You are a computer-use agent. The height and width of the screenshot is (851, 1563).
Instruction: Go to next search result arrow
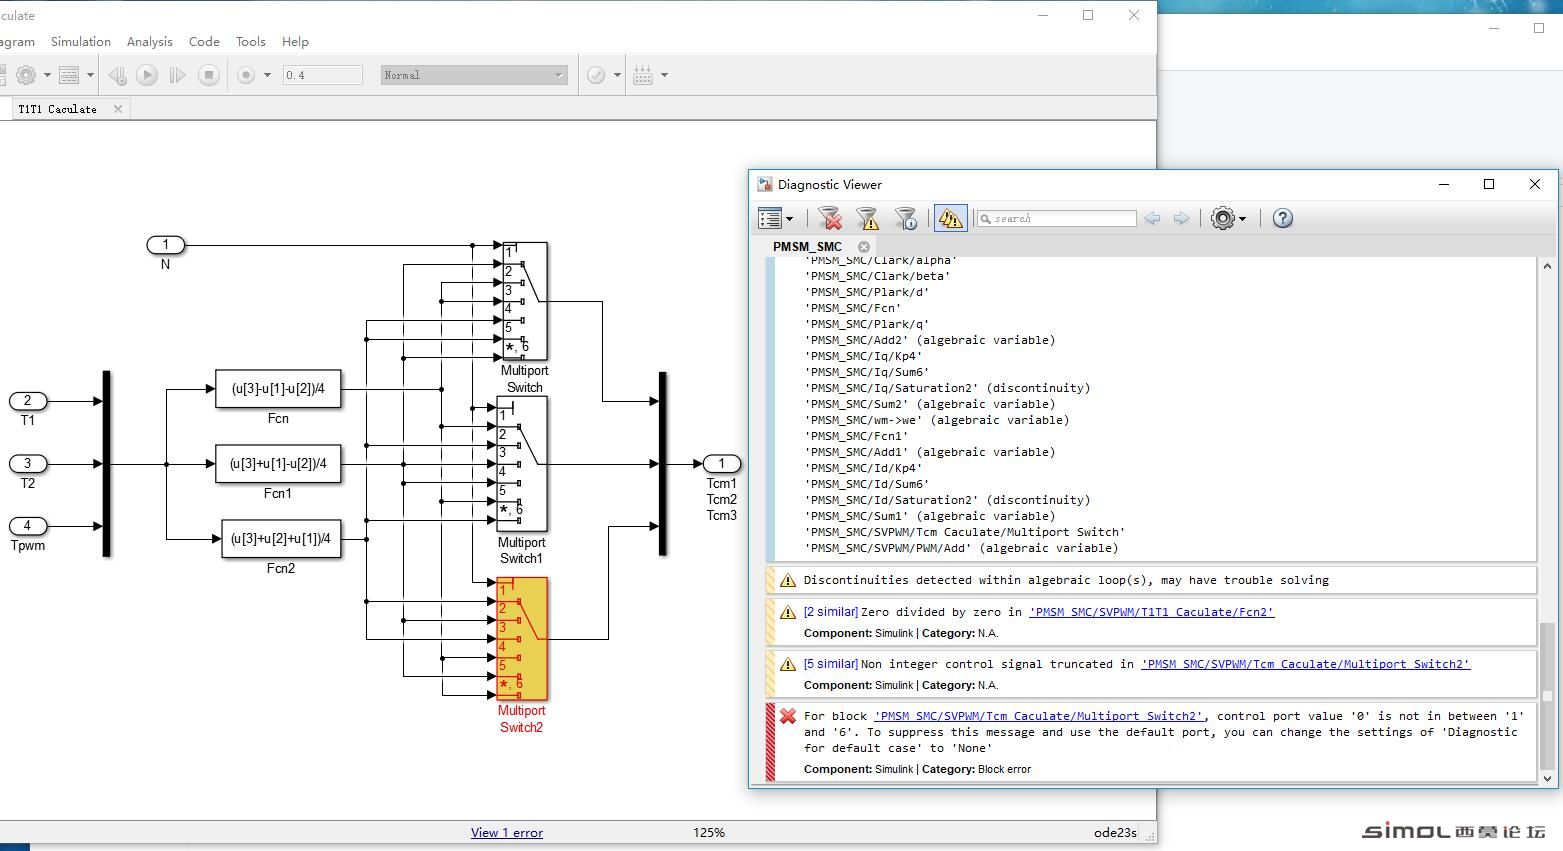(1181, 218)
